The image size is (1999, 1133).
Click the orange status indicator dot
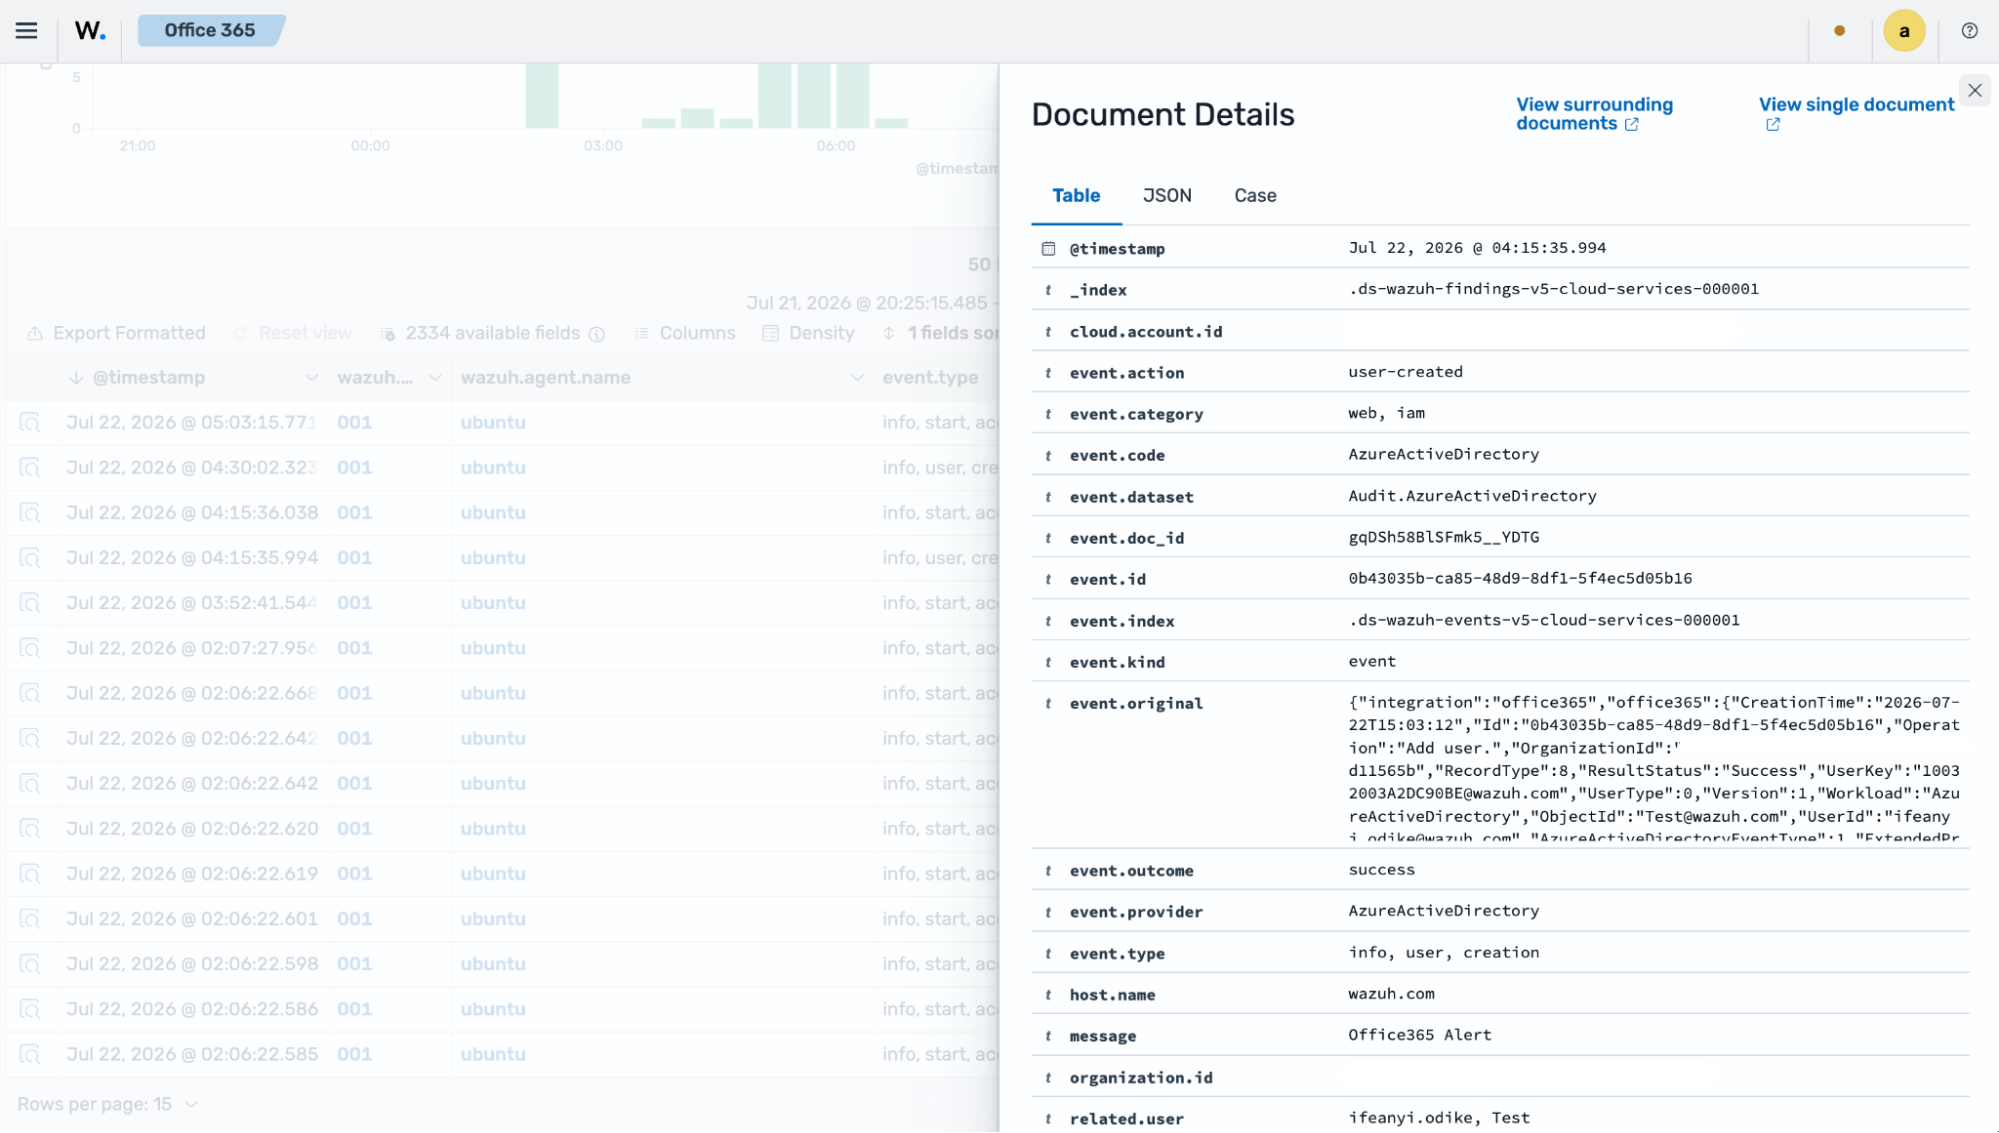coord(1839,31)
